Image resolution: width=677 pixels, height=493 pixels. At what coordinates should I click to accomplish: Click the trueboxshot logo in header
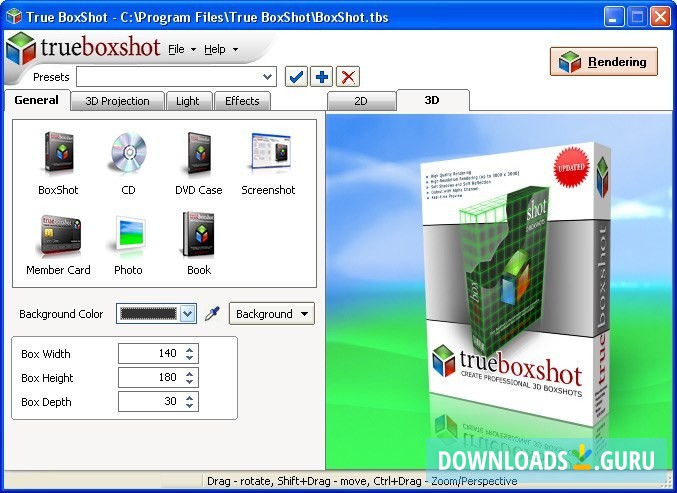[x=84, y=47]
